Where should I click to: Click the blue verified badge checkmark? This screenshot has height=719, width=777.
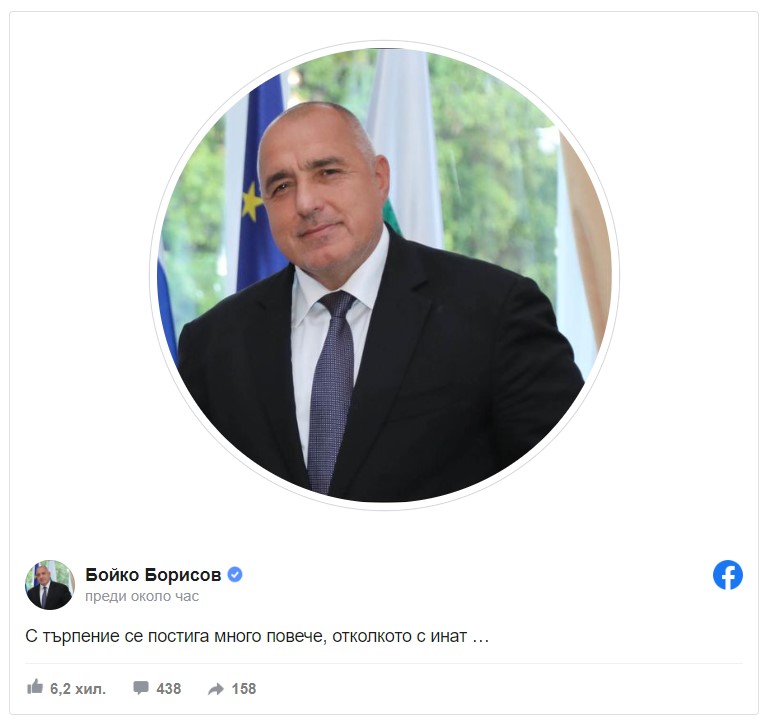pyautogui.click(x=235, y=575)
